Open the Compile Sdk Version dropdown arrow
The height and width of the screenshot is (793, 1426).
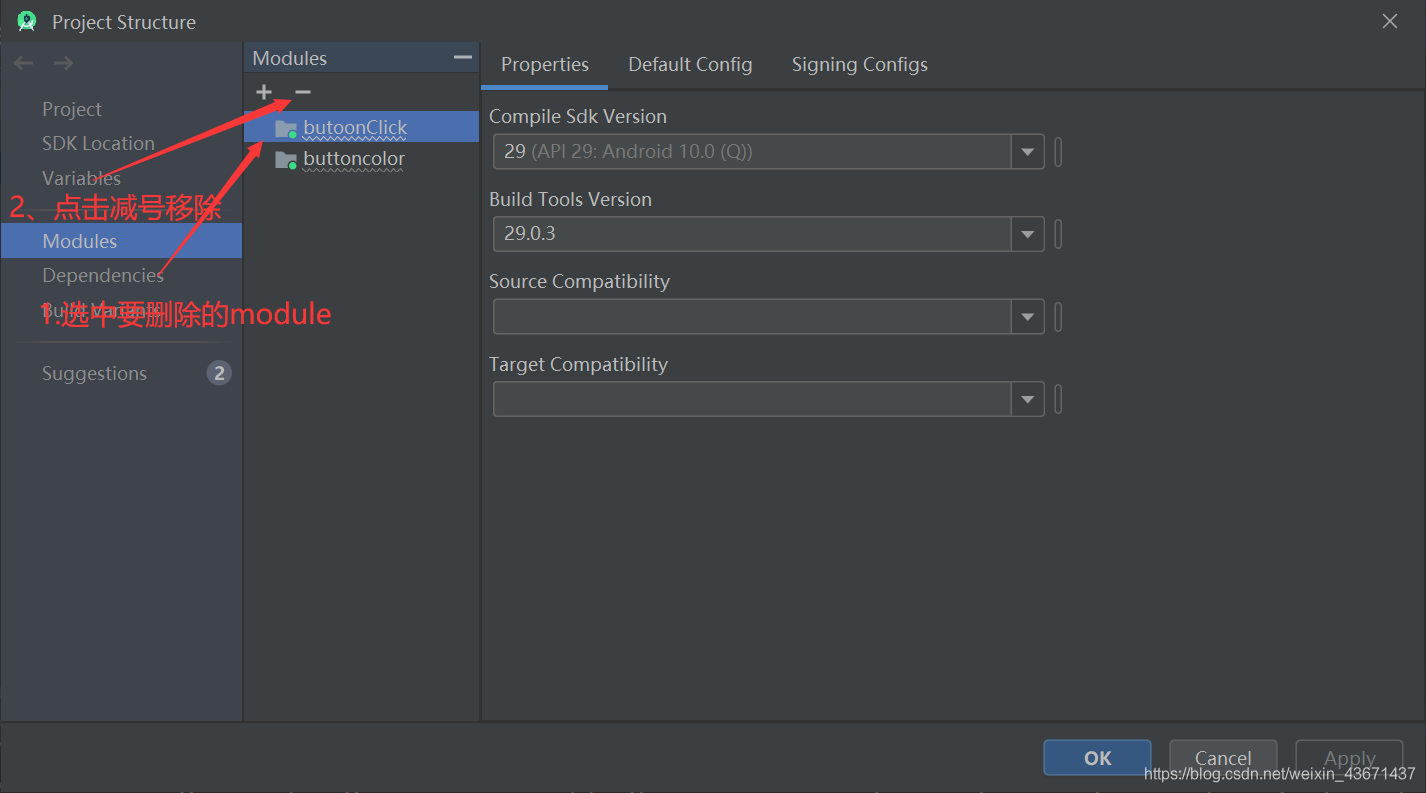pyautogui.click(x=1028, y=152)
